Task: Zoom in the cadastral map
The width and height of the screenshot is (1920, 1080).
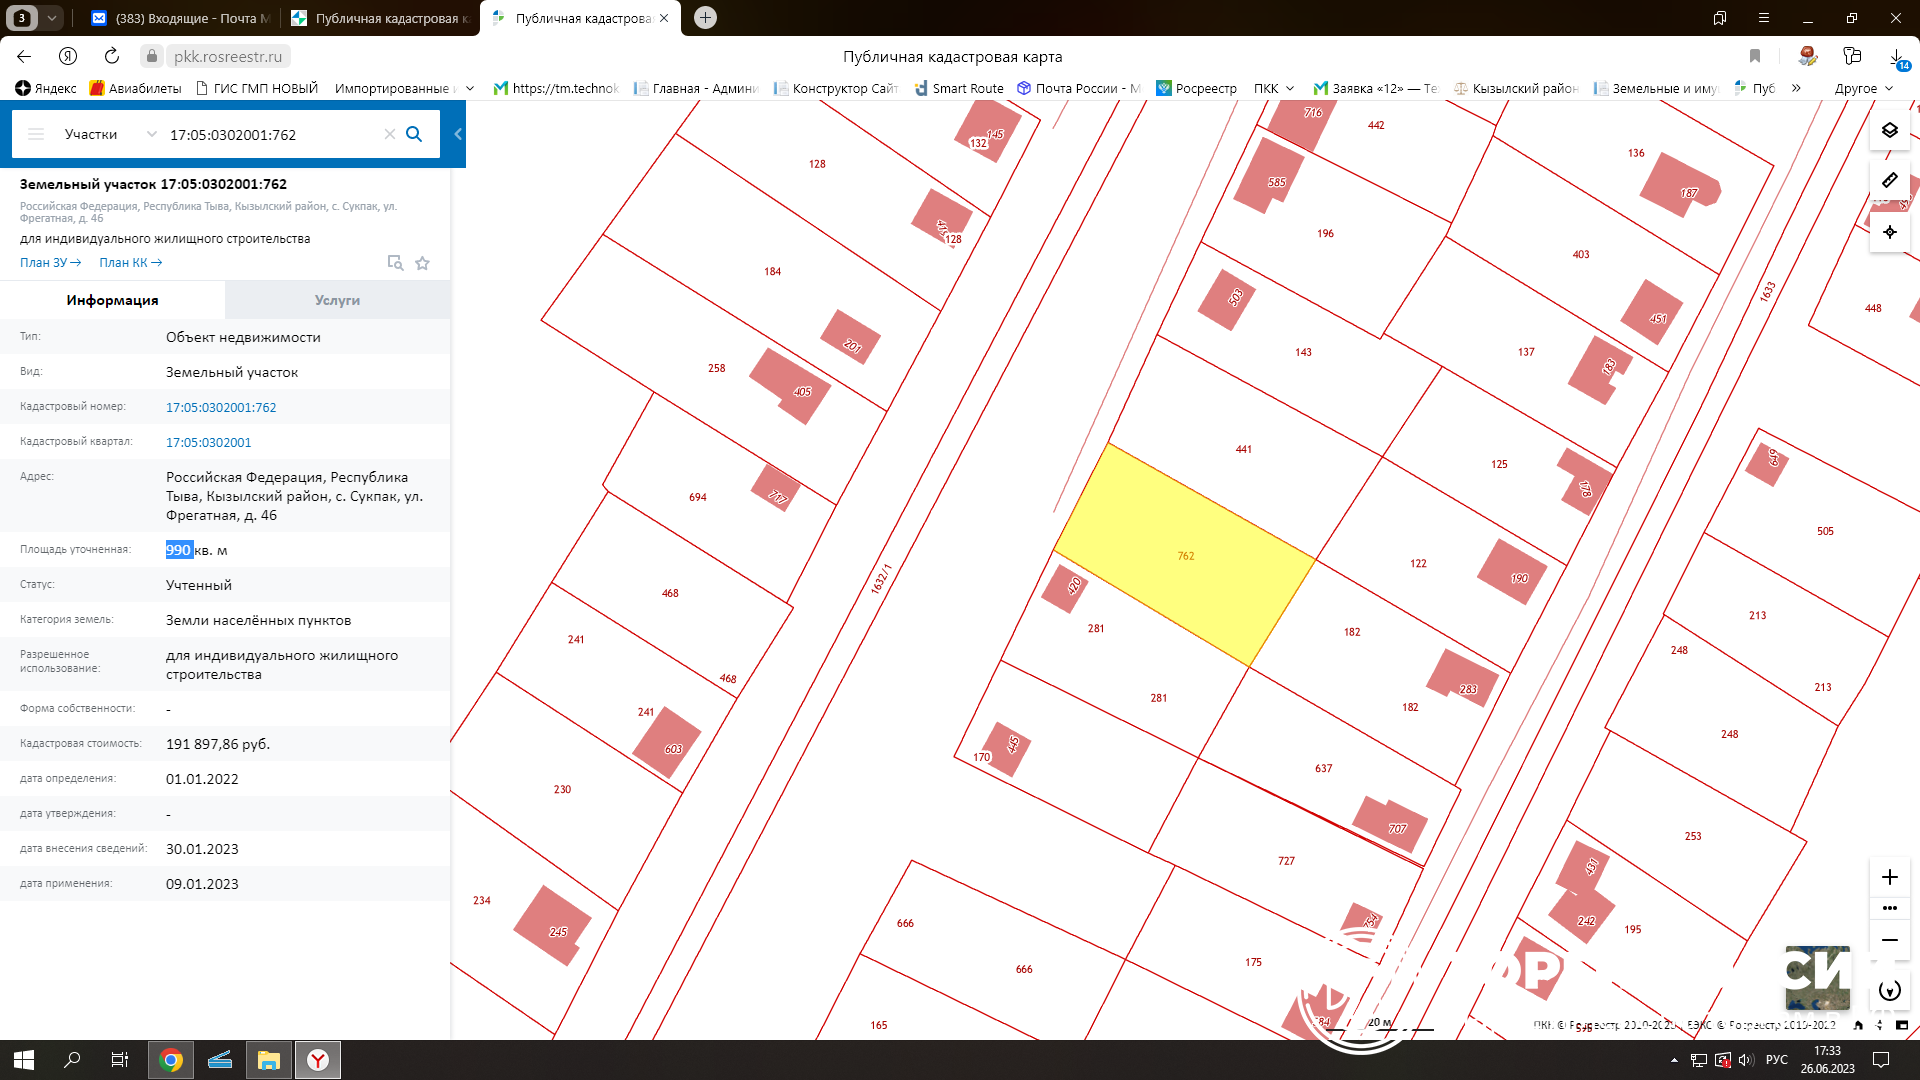Action: (x=1889, y=877)
